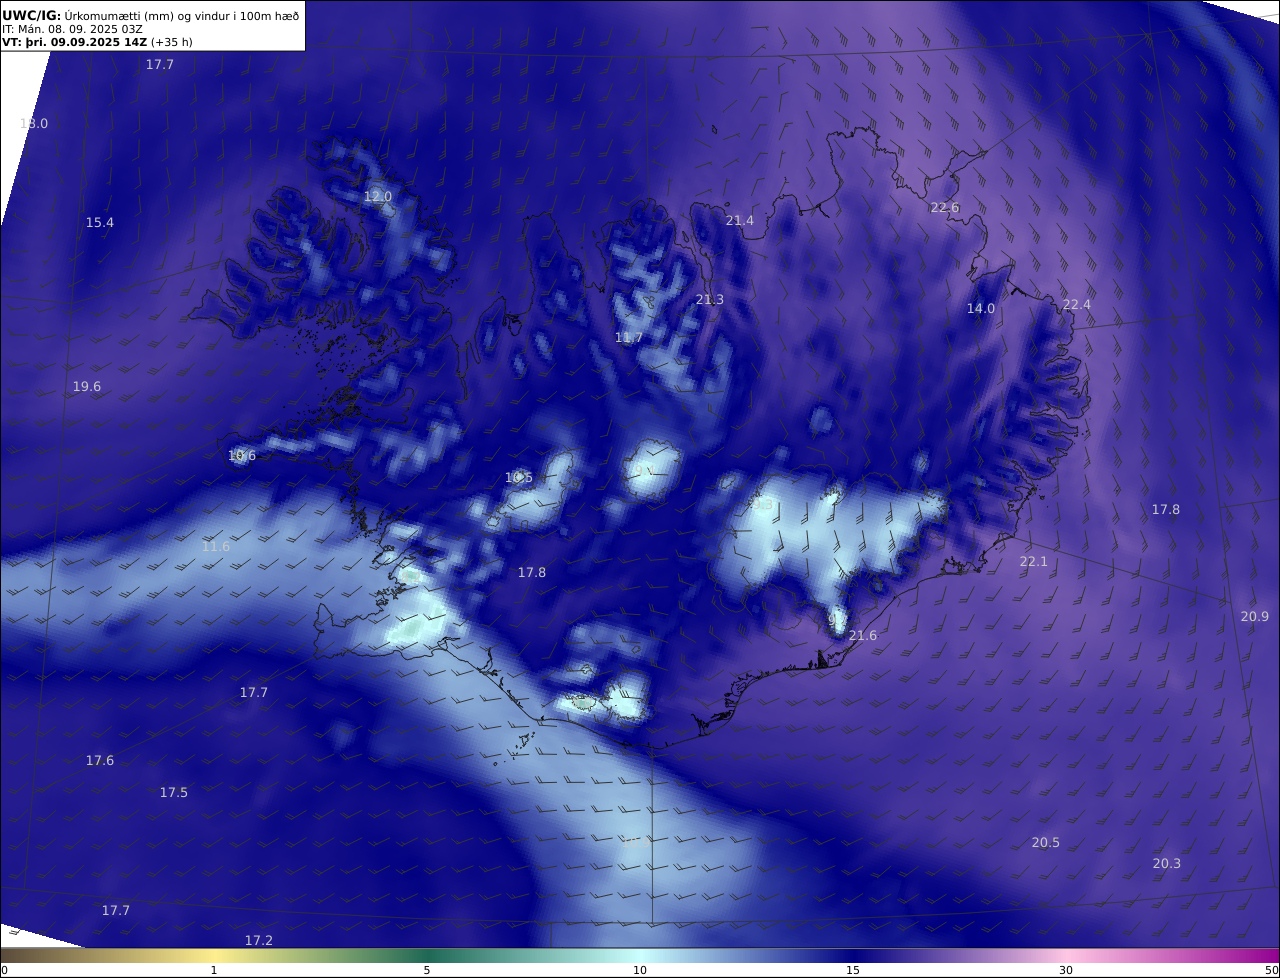Select the 5 tick label on the color scale
Screen dimensions: 1280x978
click(427, 970)
